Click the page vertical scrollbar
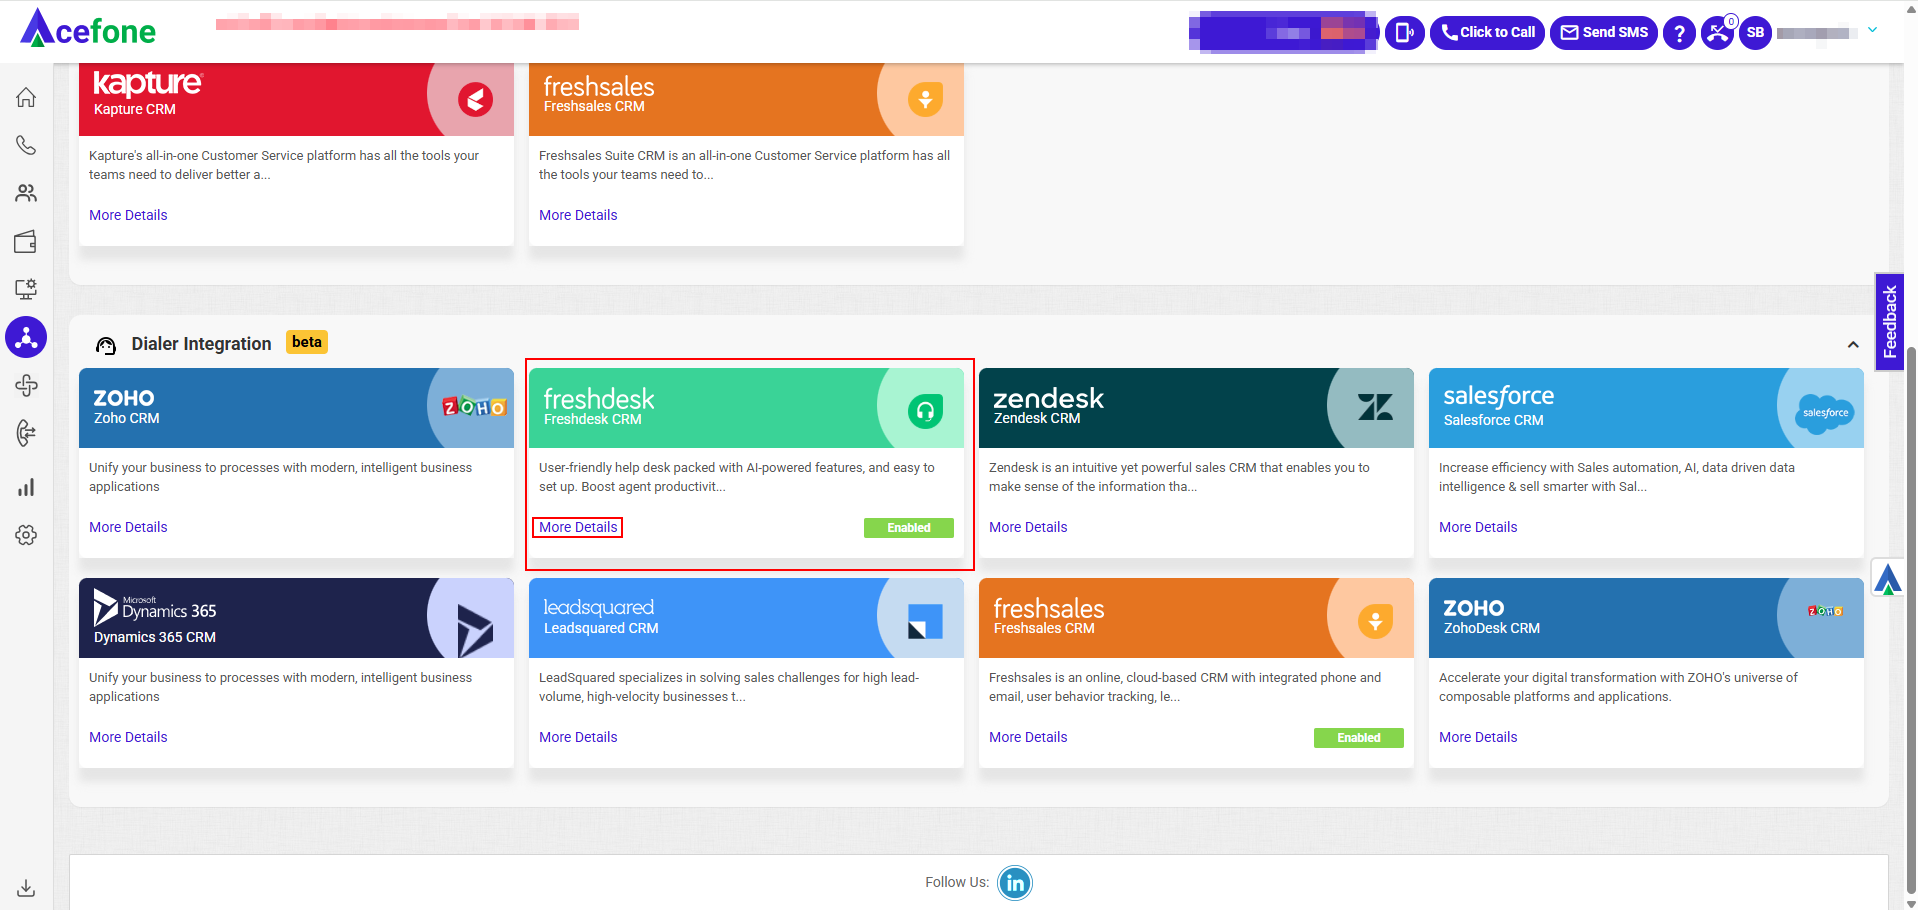 click(1911, 620)
